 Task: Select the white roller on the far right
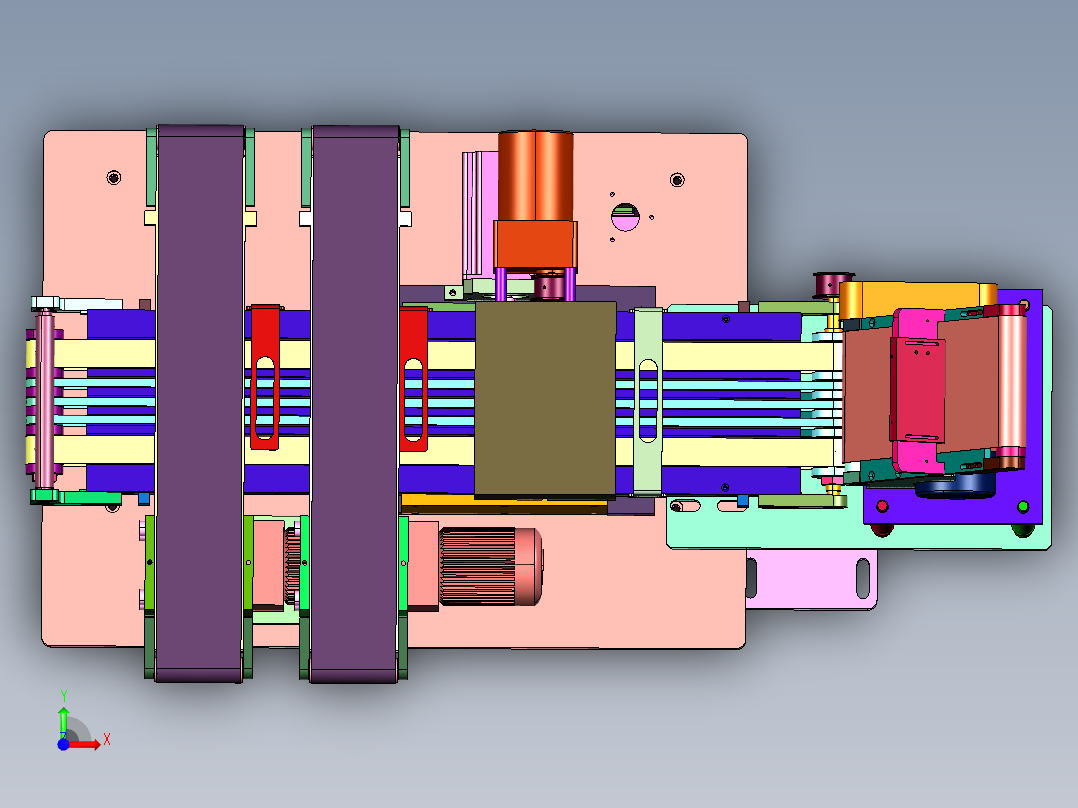point(1012,382)
